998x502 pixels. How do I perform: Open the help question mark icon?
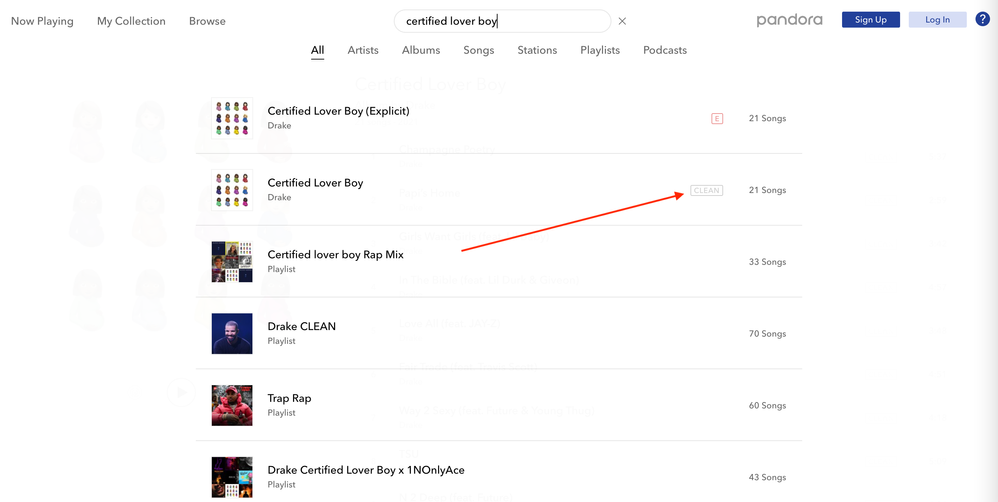982,19
